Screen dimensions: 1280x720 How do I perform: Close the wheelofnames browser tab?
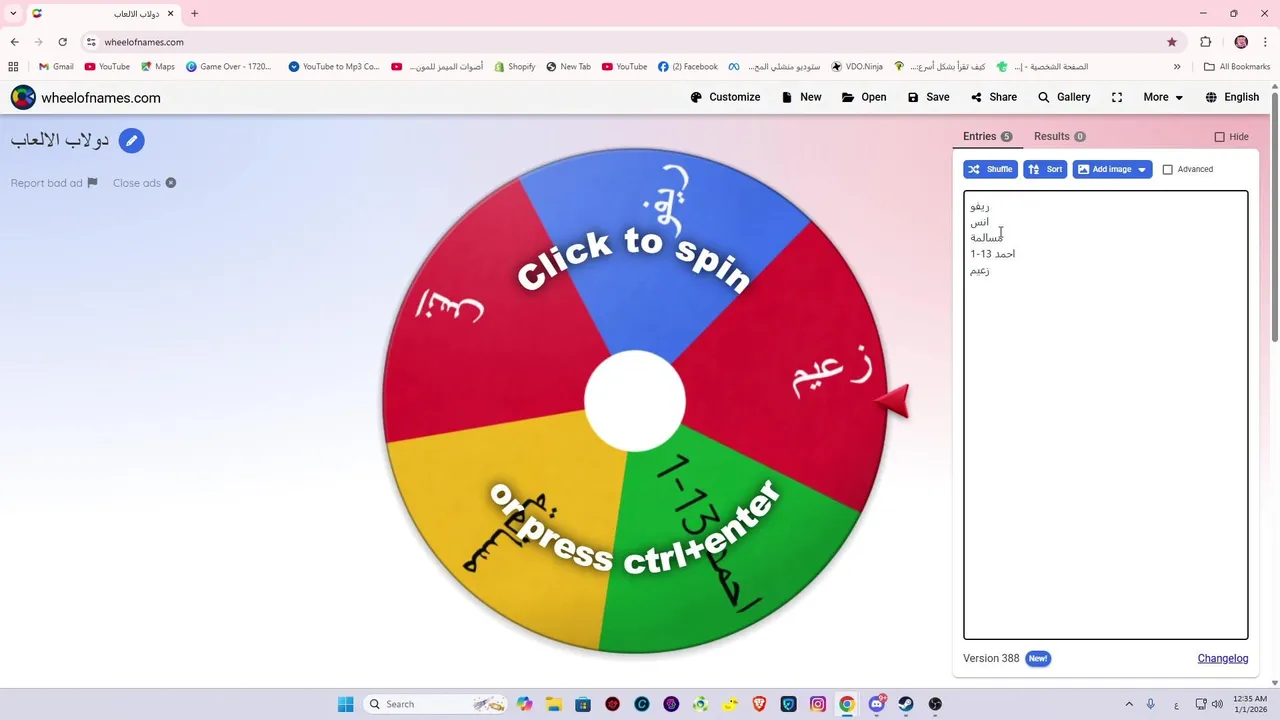[x=170, y=13]
